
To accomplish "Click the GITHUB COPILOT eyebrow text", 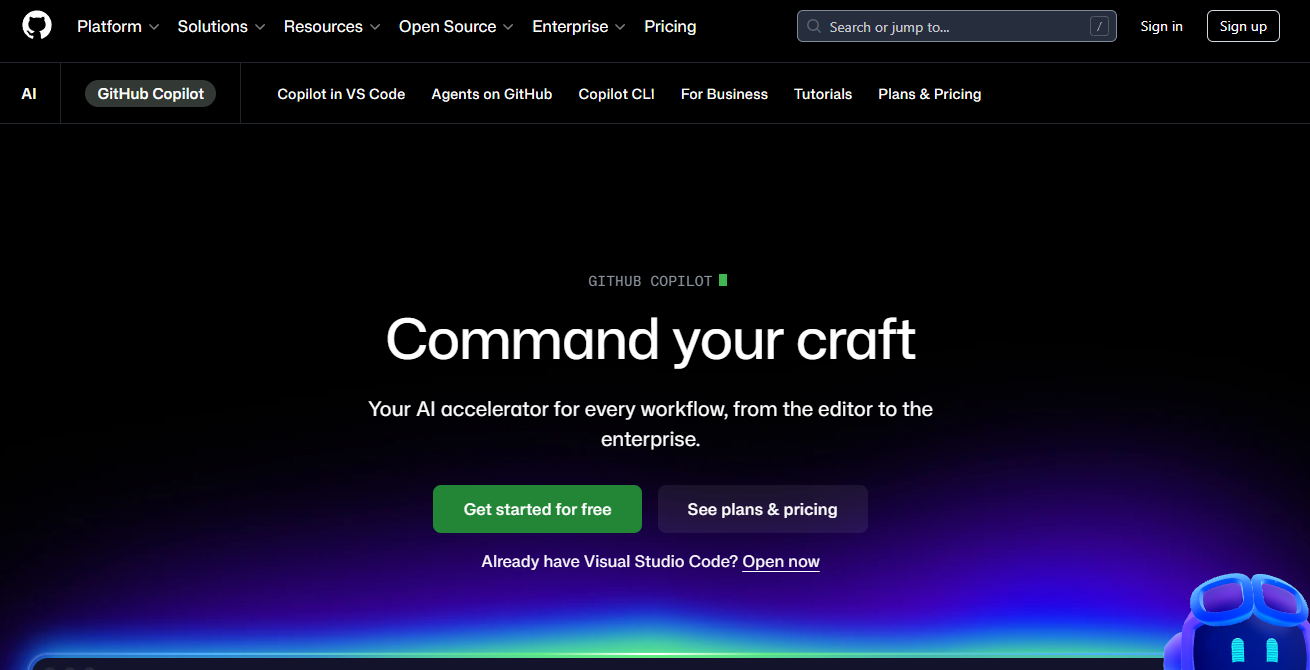I will [x=650, y=281].
